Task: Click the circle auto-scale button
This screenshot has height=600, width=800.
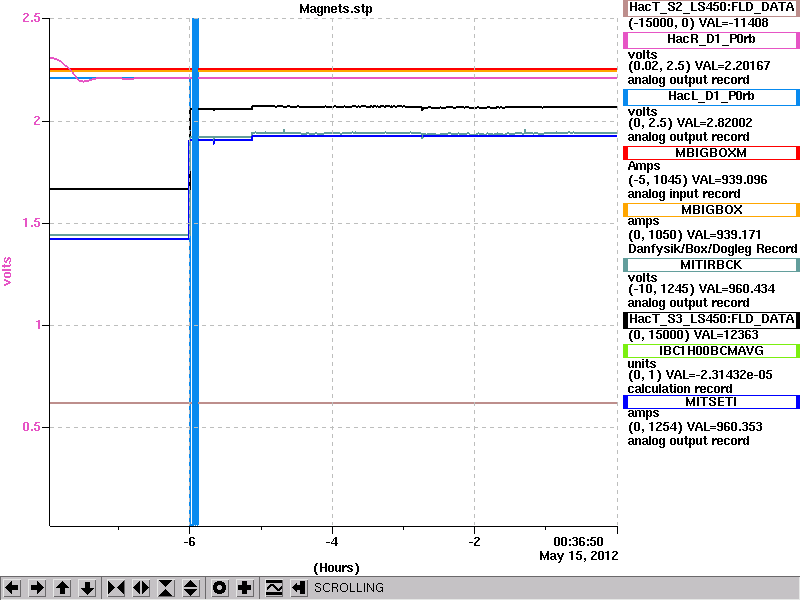Action: pyautogui.click(x=219, y=588)
